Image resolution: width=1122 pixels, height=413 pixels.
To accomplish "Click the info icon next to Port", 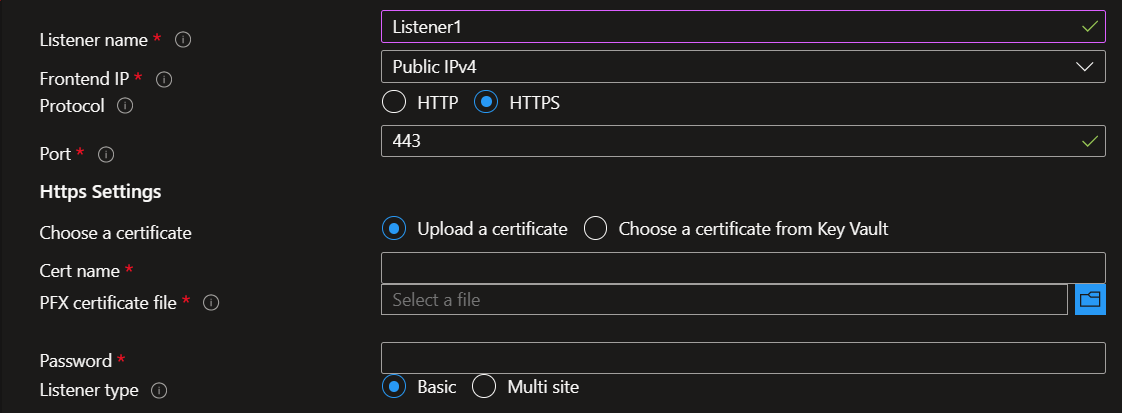I will [x=106, y=154].
